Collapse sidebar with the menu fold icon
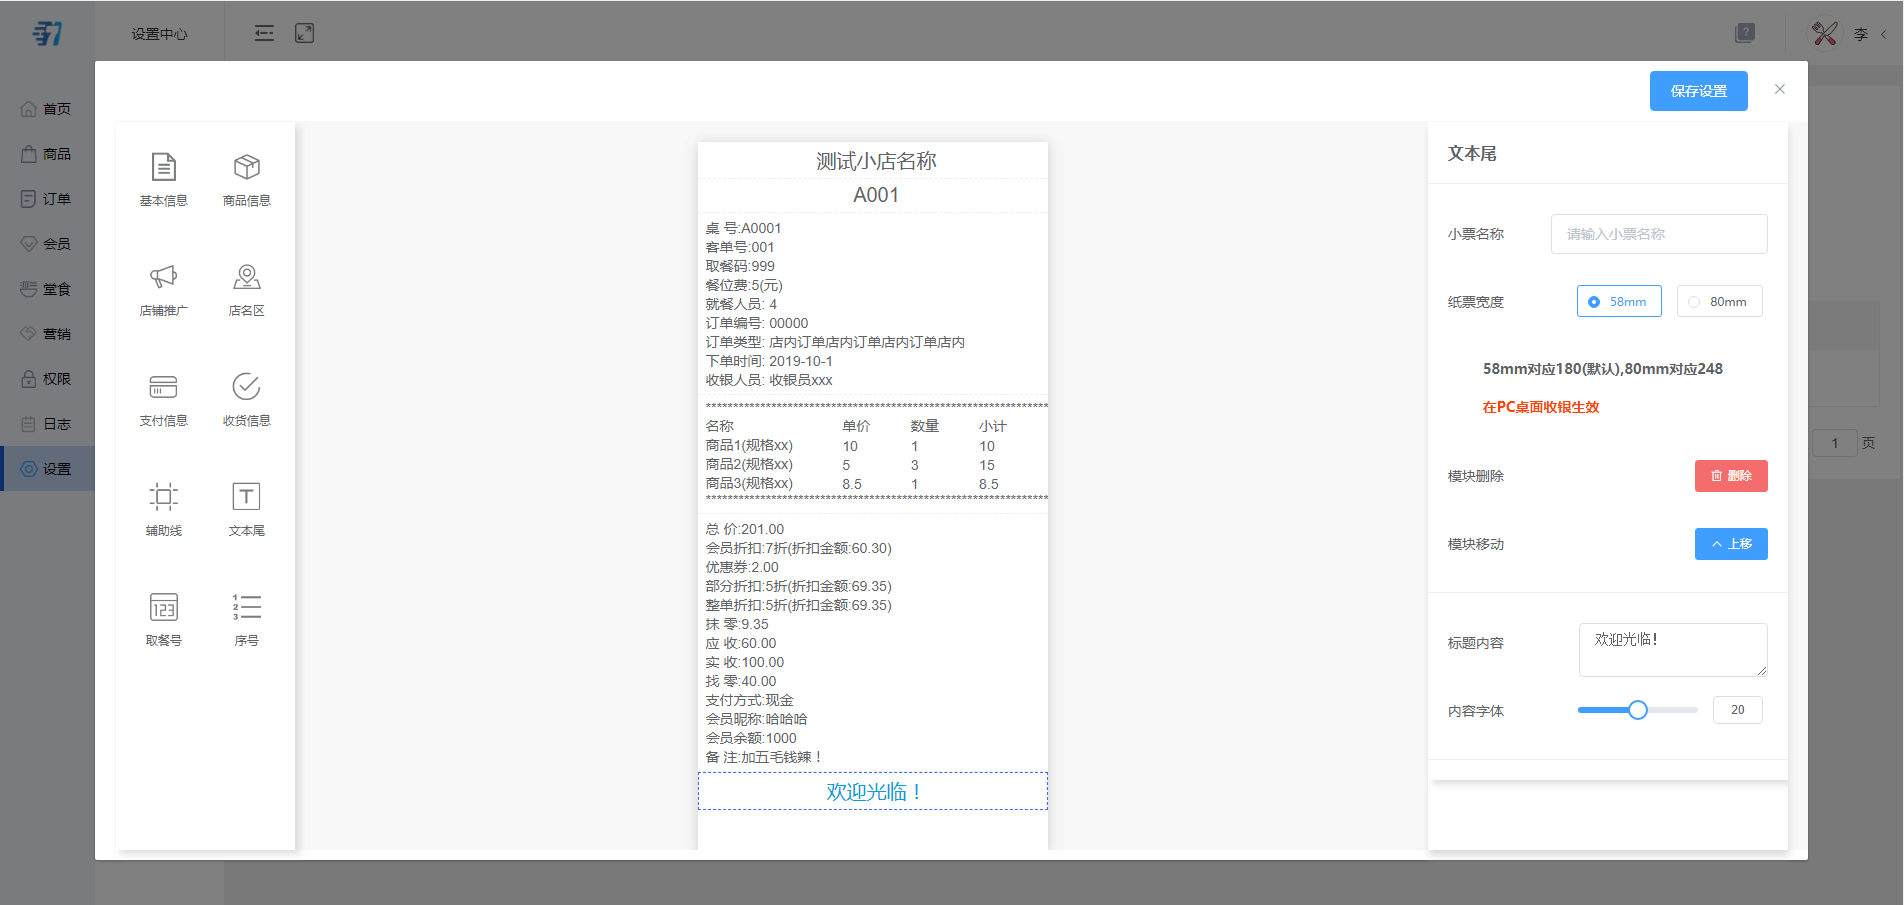The width and height of the screenshot is (1904, 905). tap(264, 33)
